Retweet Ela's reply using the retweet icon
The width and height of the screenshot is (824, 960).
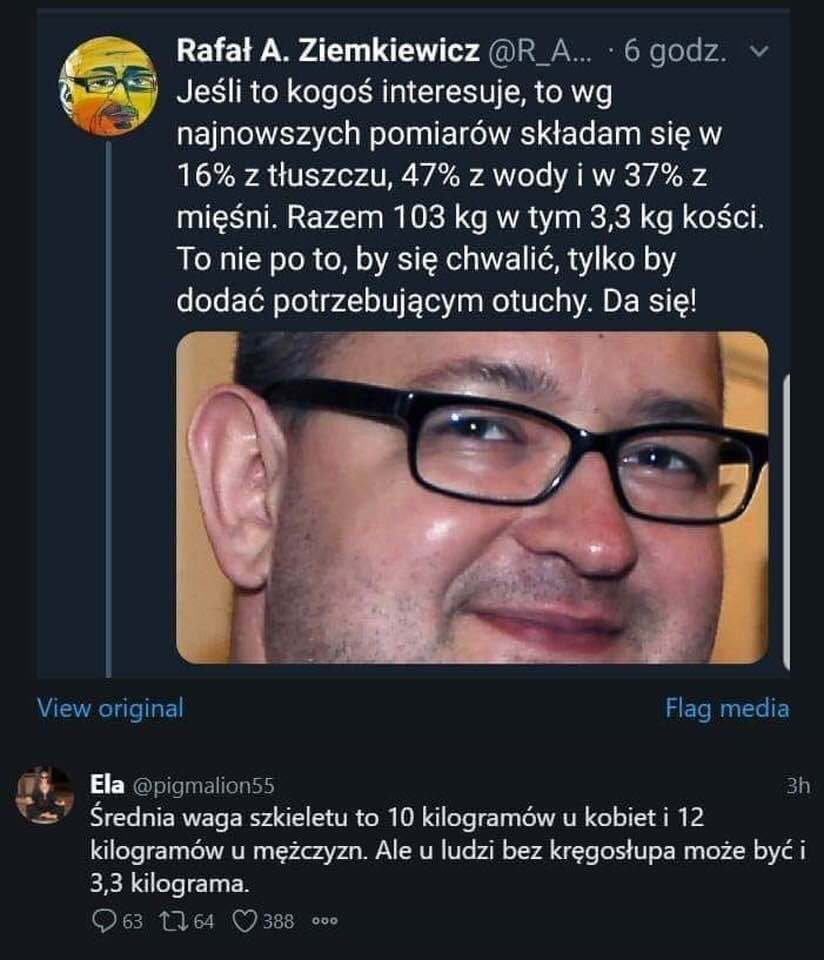173,921
